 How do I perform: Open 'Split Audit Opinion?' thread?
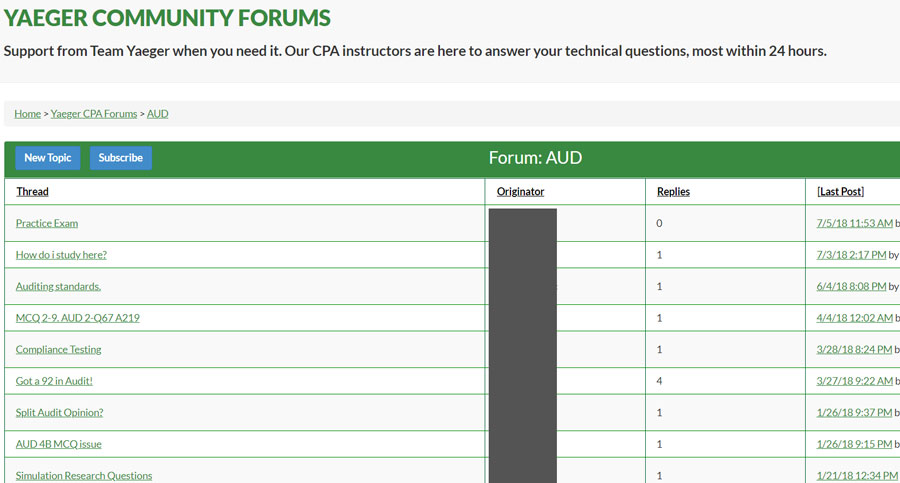point(59,412)
